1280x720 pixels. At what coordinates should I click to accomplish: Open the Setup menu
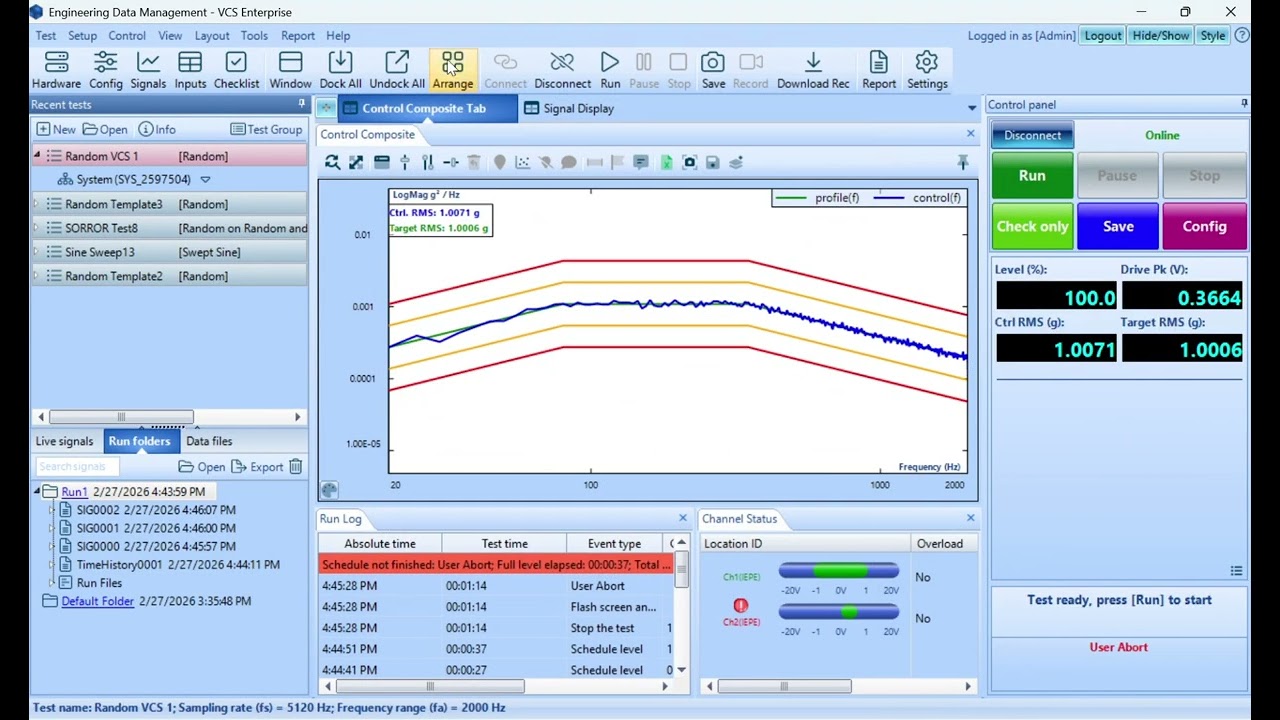82,36
